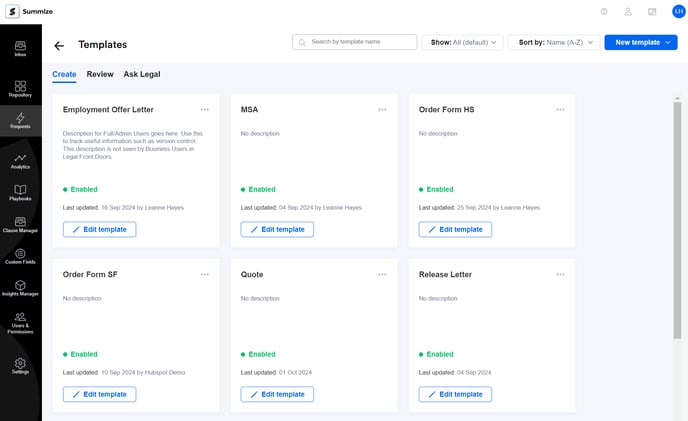This screenshot has width=688, height=421.
Task: Open Clause Manager sidebar icon
Action: click(20, 225)
